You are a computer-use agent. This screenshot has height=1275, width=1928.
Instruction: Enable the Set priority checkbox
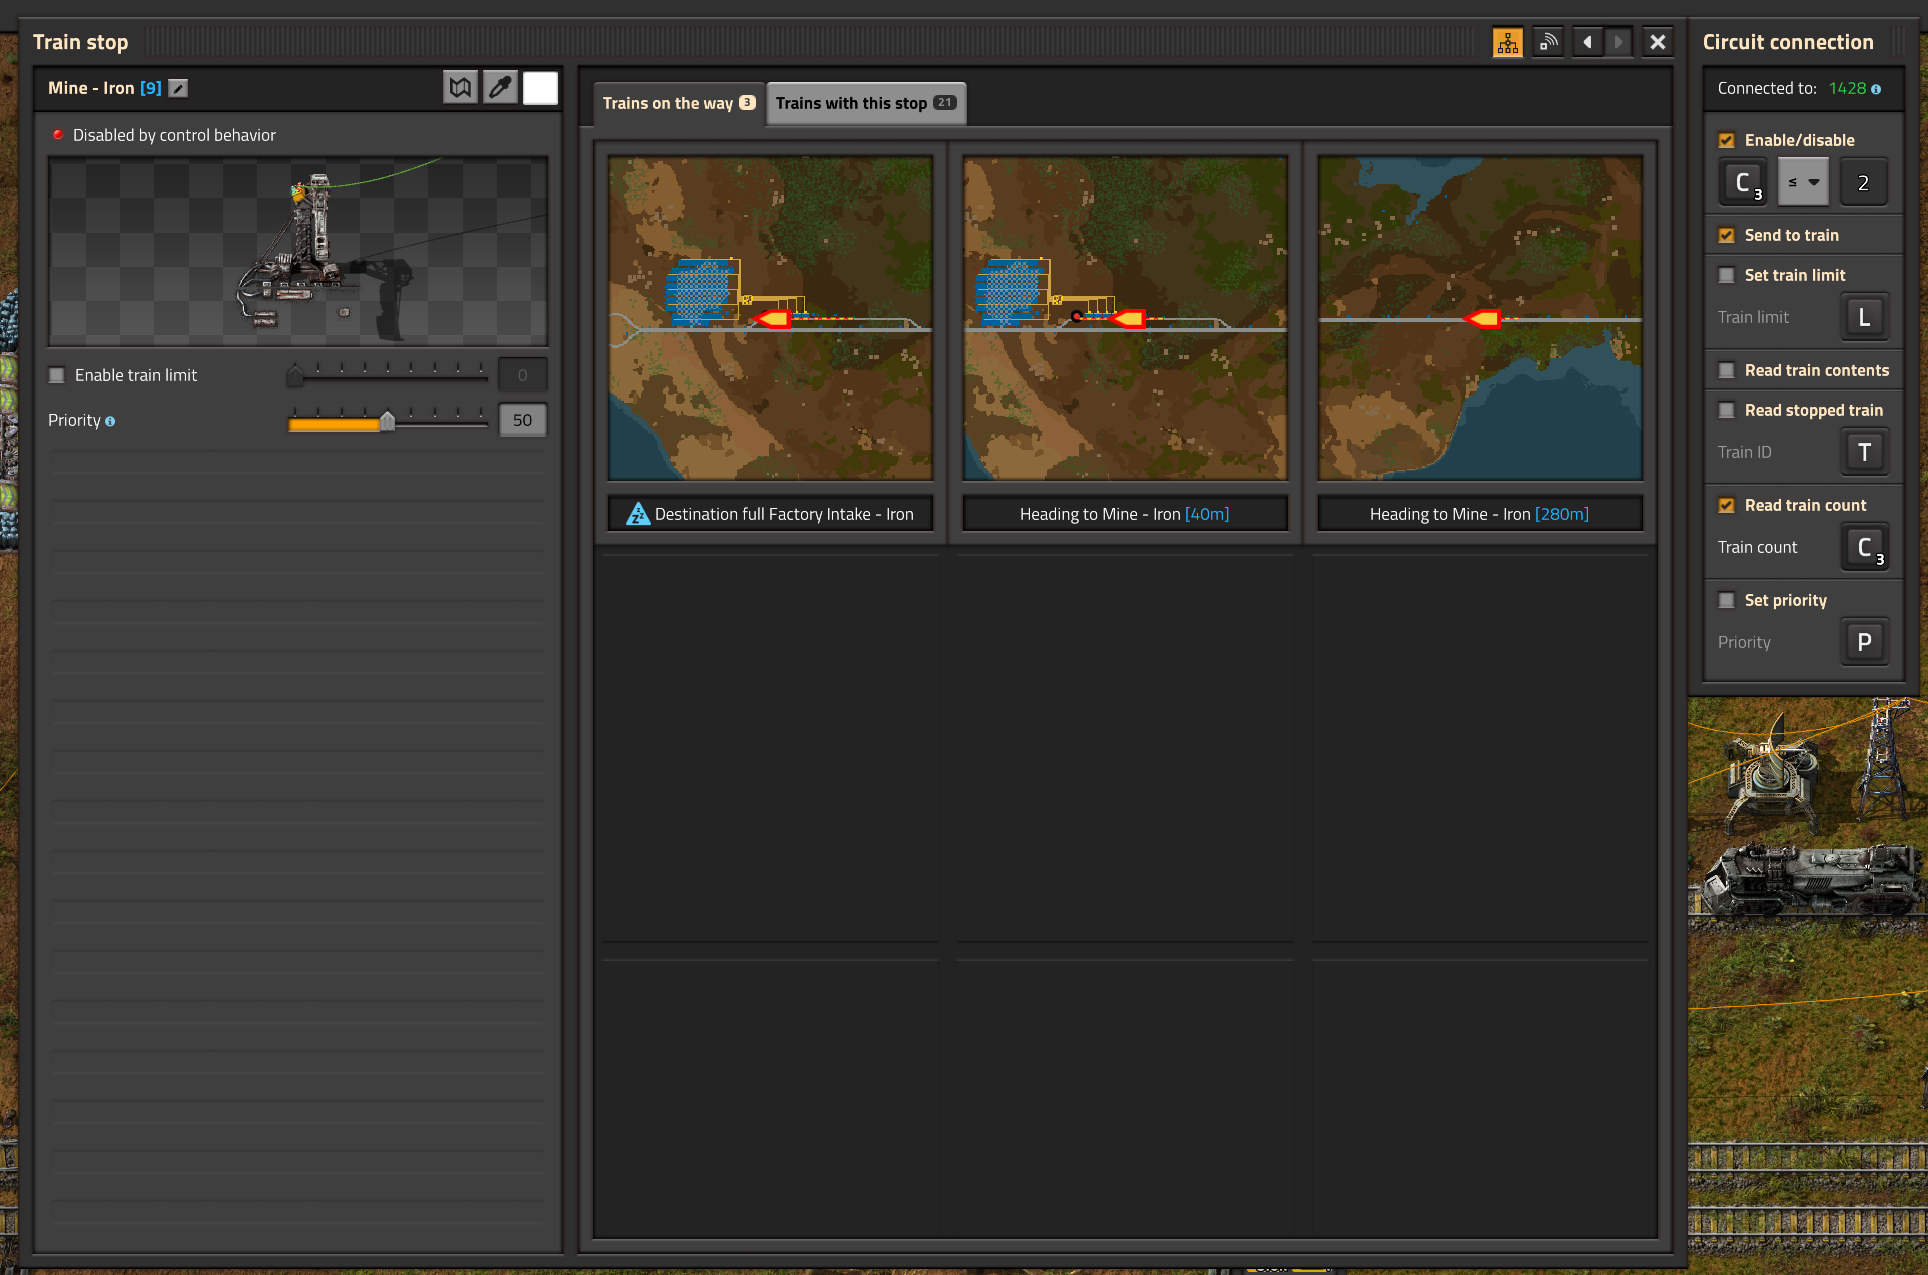(1727, 600)
